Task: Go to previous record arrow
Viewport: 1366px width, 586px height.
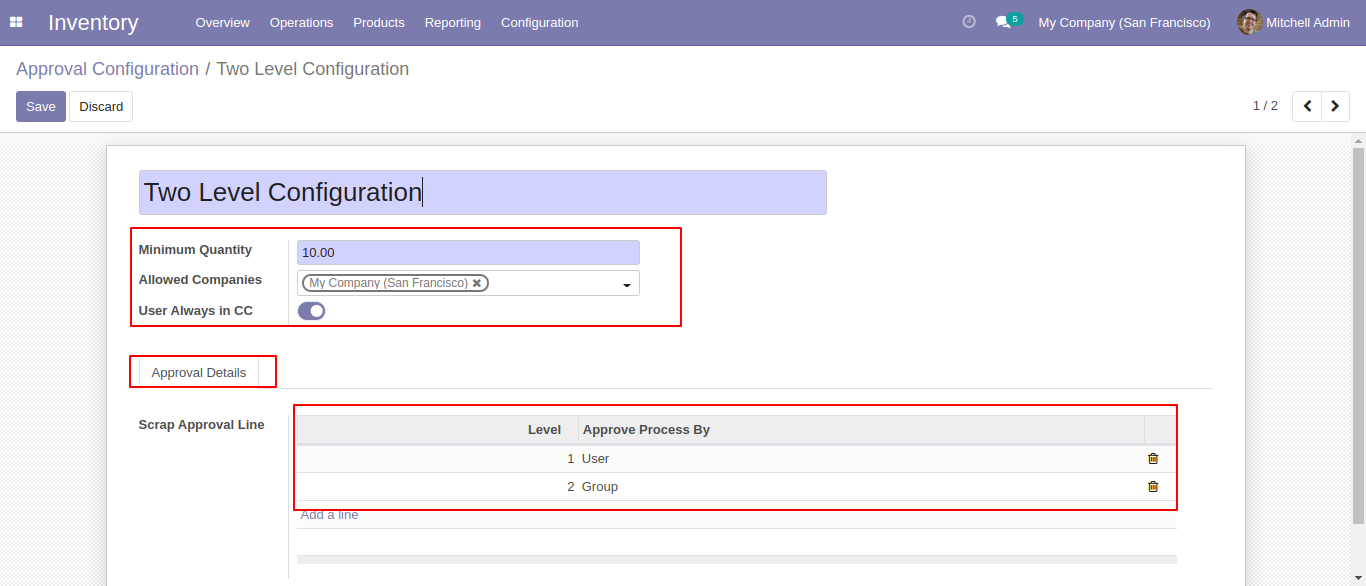Action: pos(1307,106)
